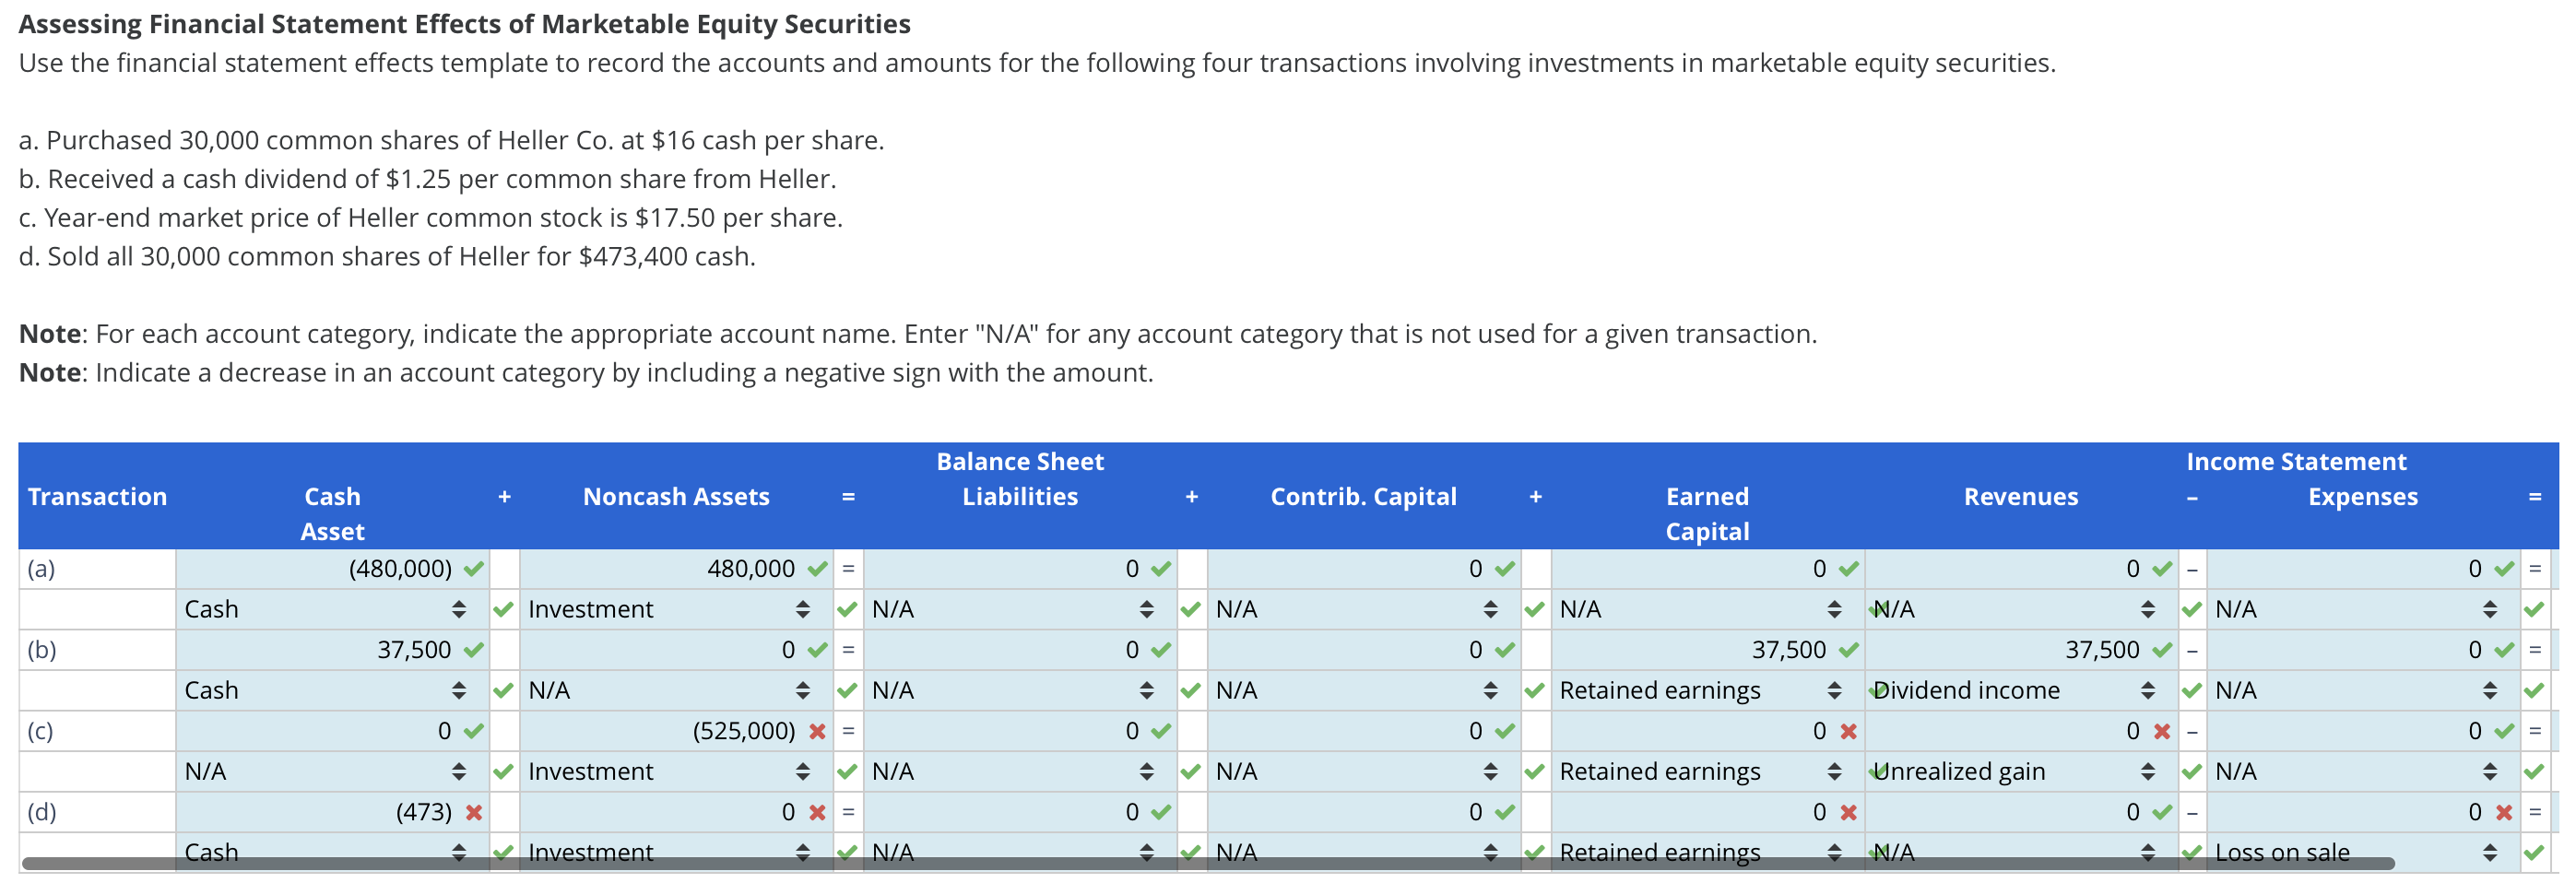Screen dimensions: 2576x883
Task: Edit the row (b) Cash amount 37,500
Action: (332, 650)
